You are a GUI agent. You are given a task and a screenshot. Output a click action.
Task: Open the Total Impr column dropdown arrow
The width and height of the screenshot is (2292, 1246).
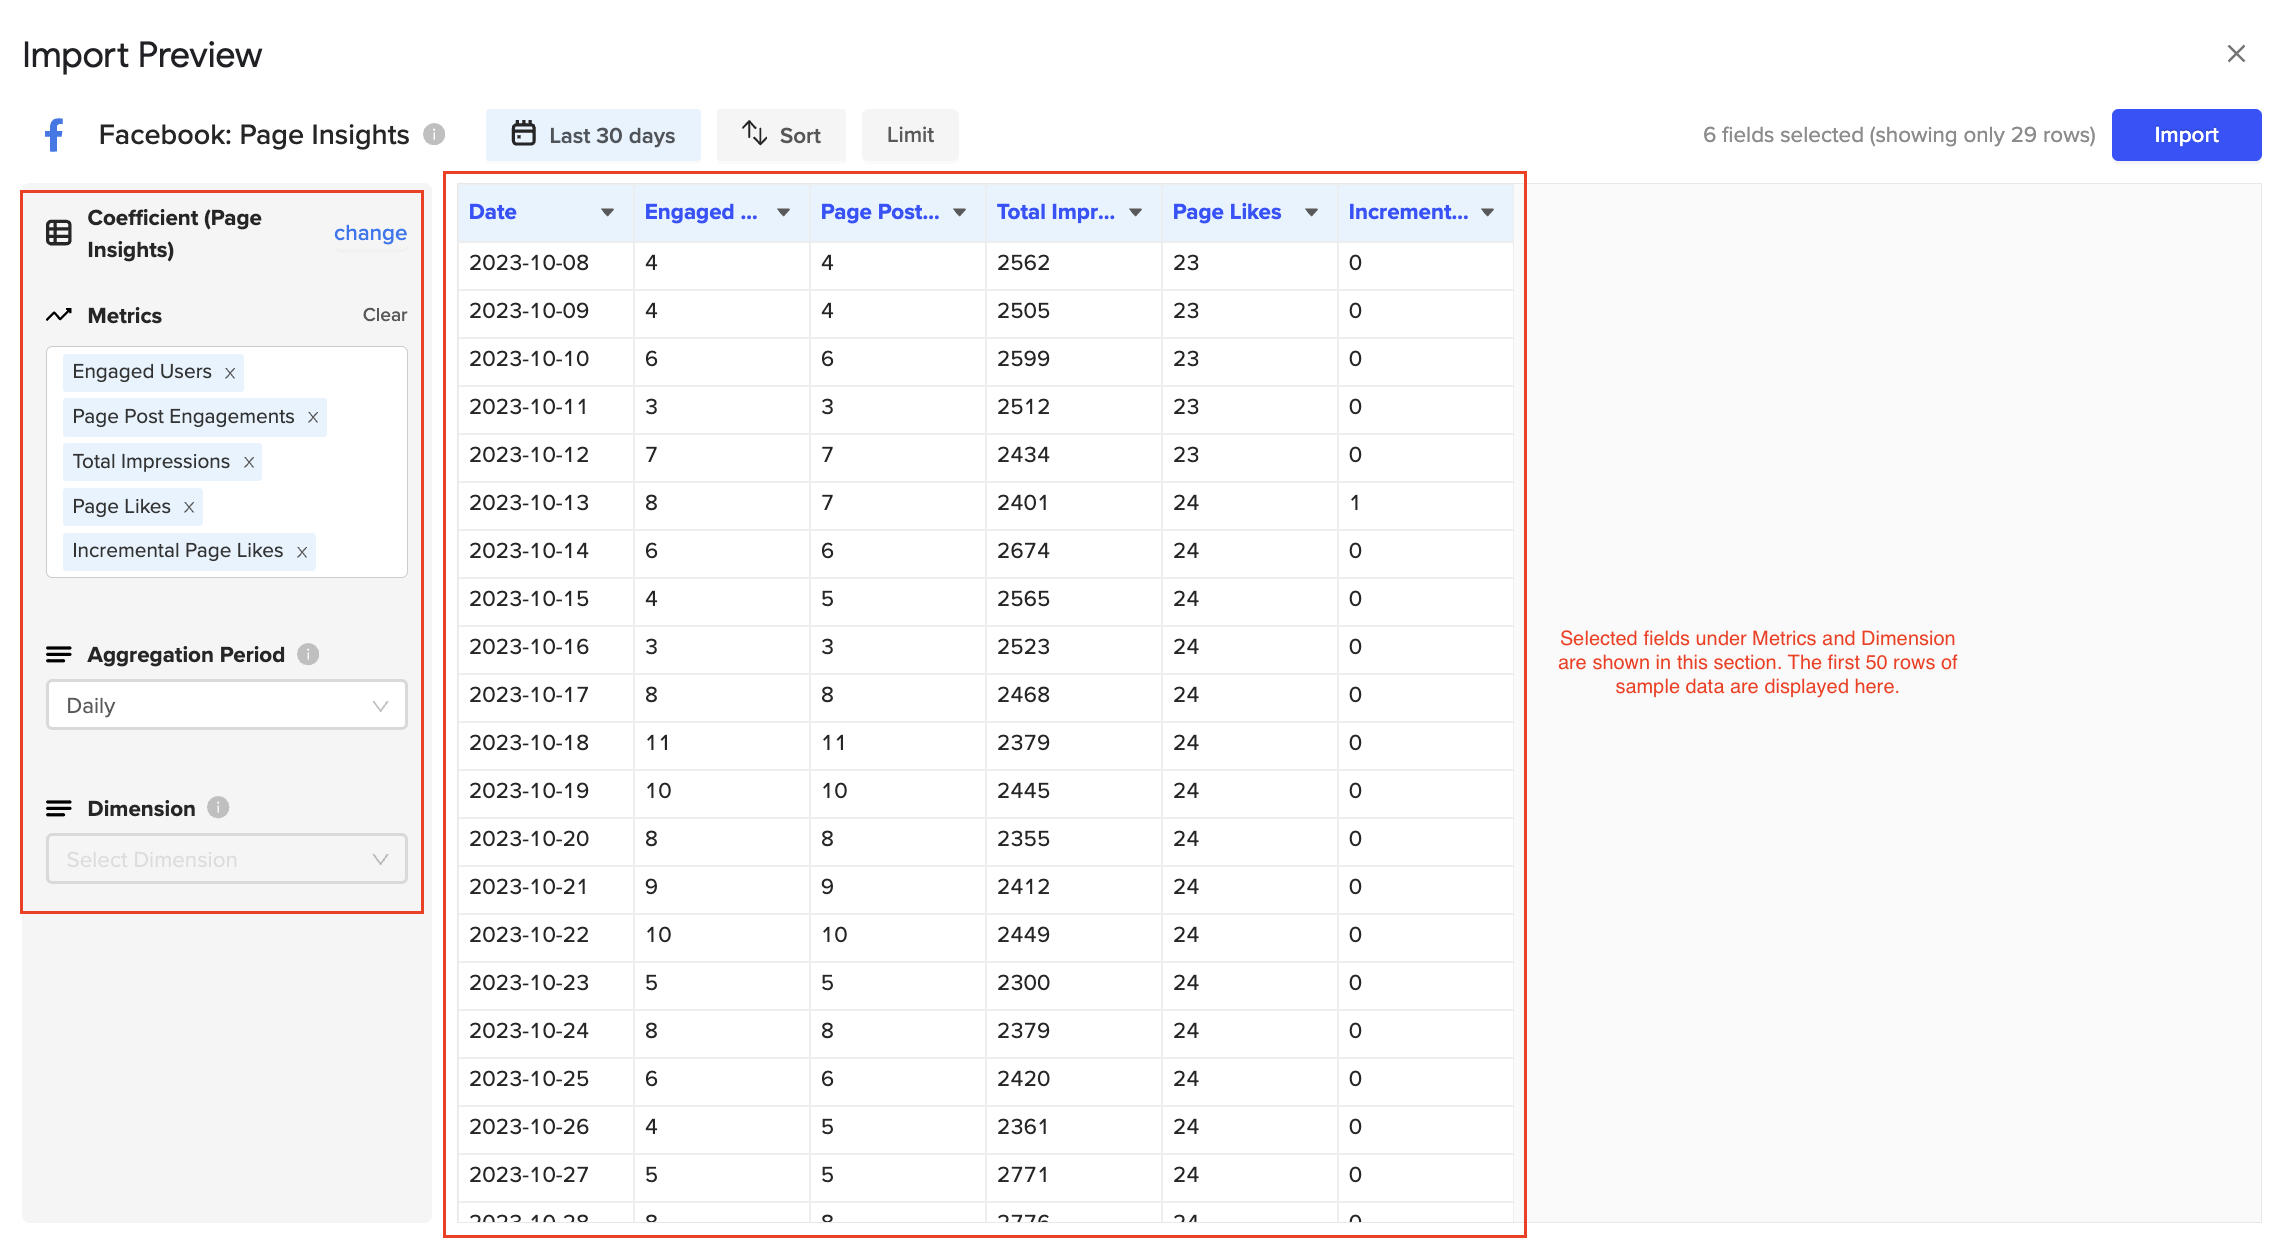1136,212
